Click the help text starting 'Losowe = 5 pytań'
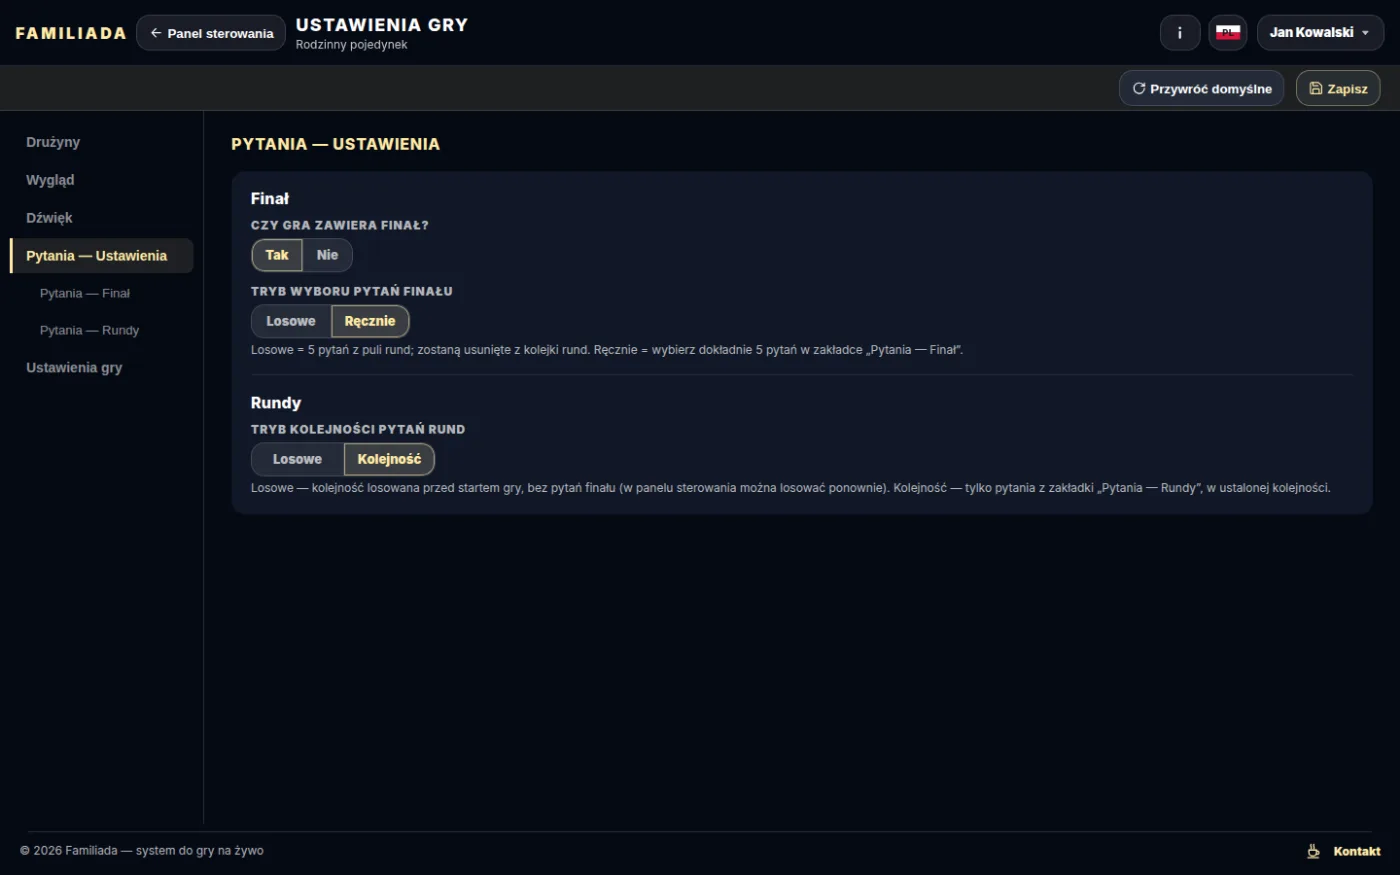This screenshot has width=1400, height=875. pyautogui.click(x=607, y=350)
